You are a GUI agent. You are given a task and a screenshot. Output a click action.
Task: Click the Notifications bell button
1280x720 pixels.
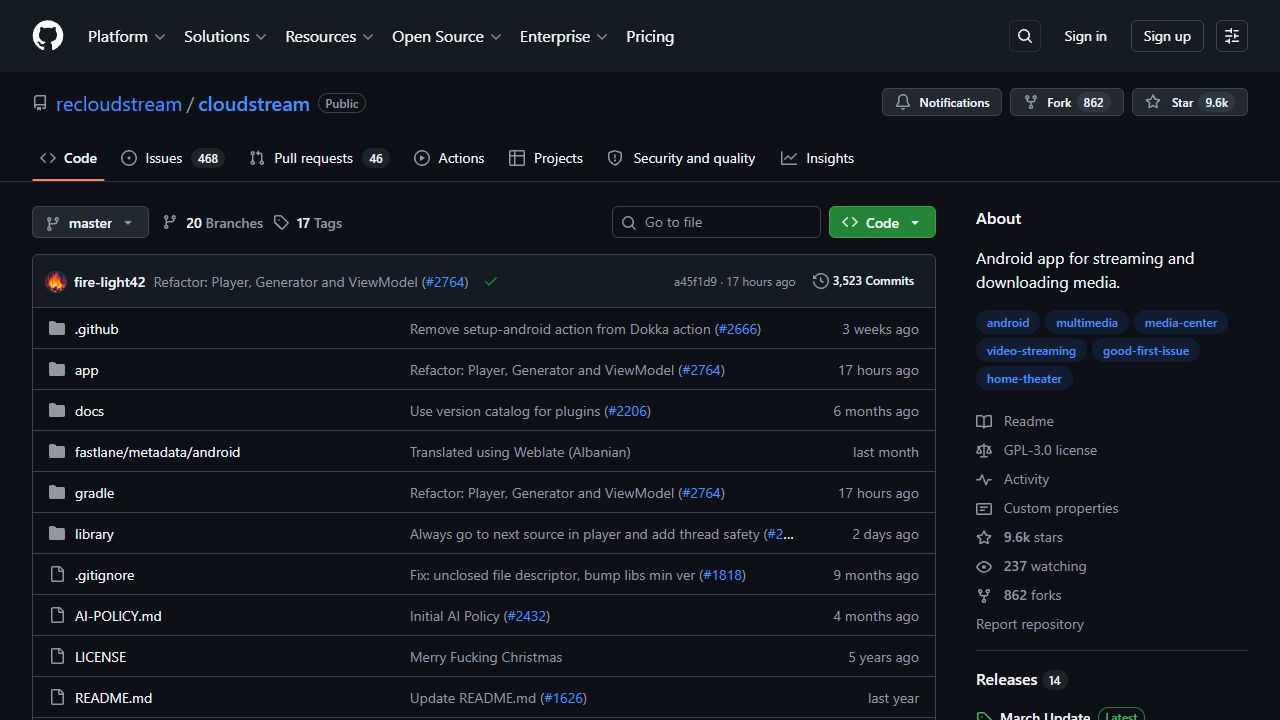point(942,102)
